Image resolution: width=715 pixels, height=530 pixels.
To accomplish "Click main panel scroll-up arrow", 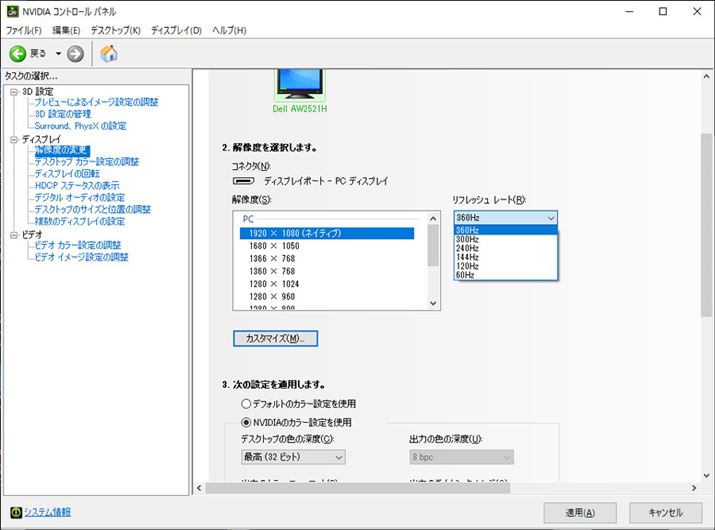I will (x=706, y=77).
